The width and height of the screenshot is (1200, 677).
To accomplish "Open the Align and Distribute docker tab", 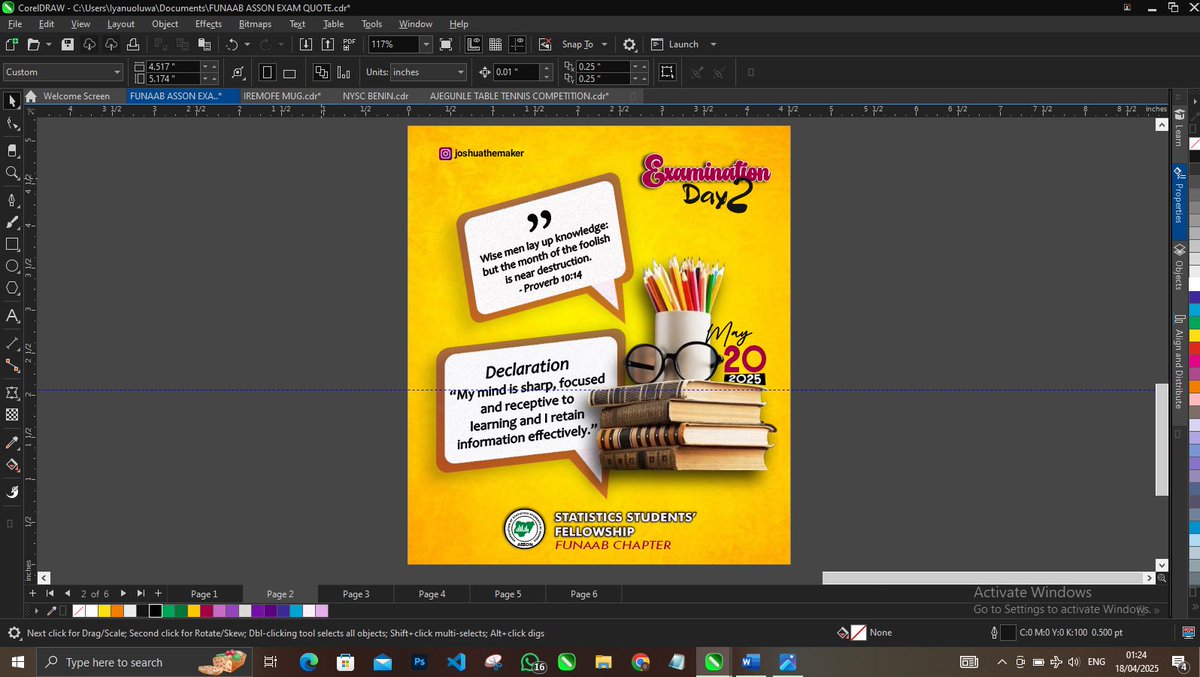I will [1179, 362].
